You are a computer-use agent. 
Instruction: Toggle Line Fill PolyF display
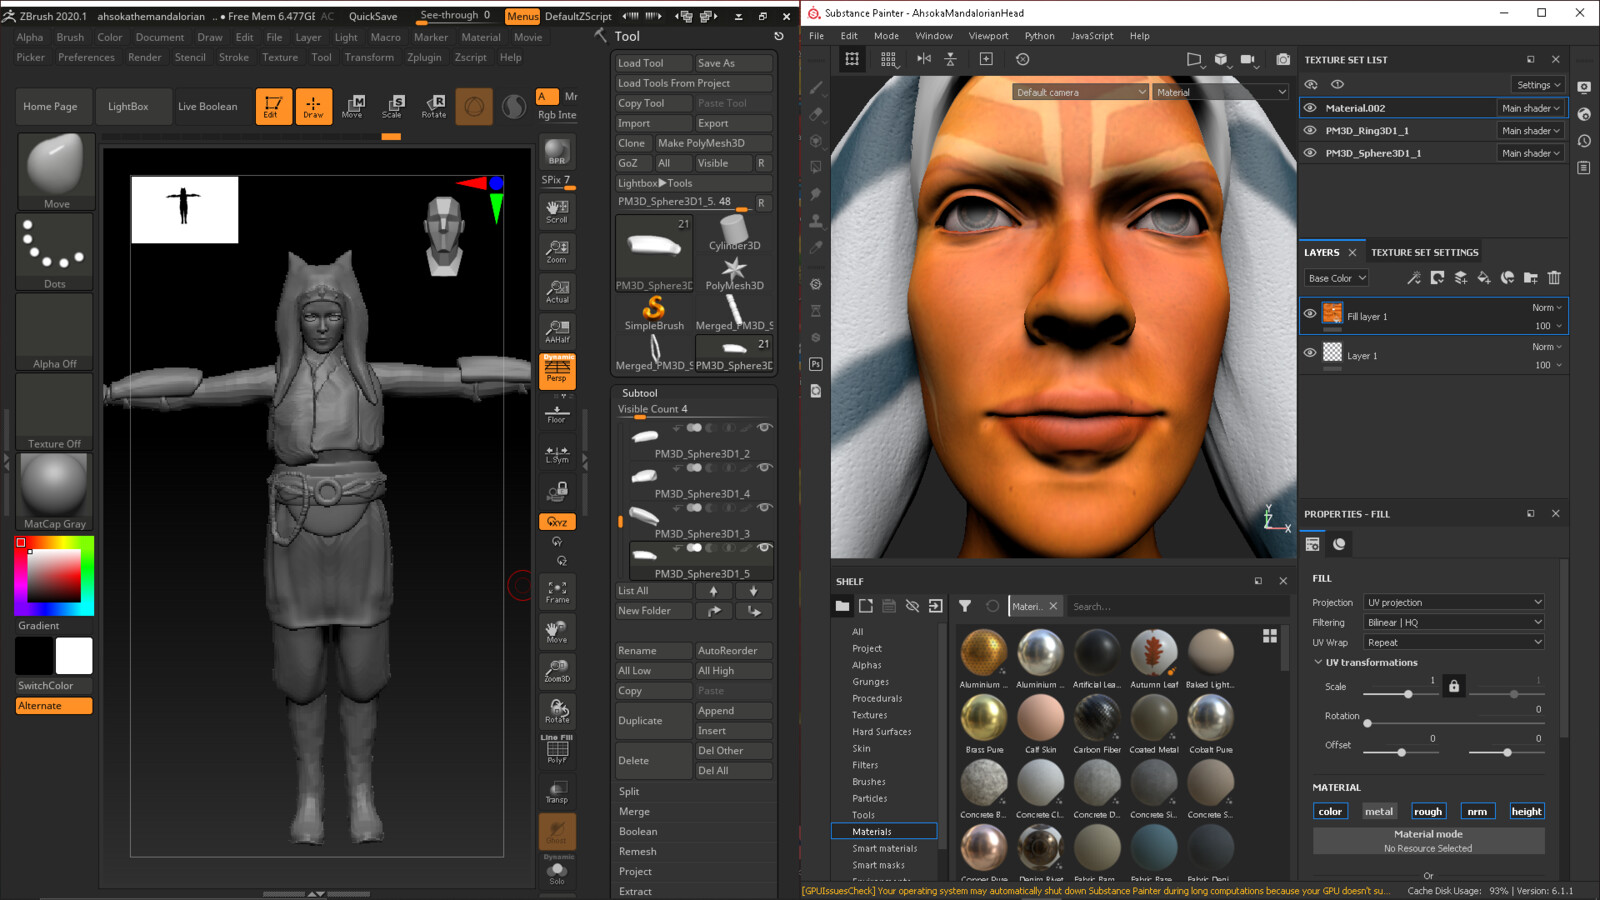(557, 750)
